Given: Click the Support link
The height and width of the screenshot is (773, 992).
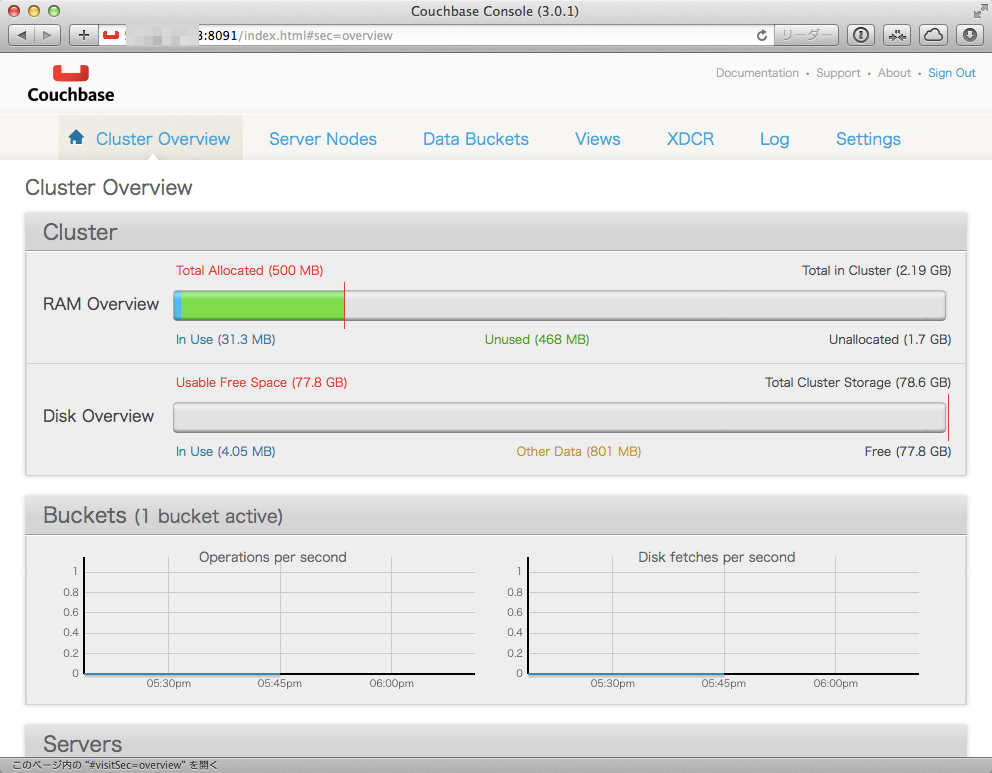Looking at the screenshot, I should pyautogui.click(x=838, y=72).
